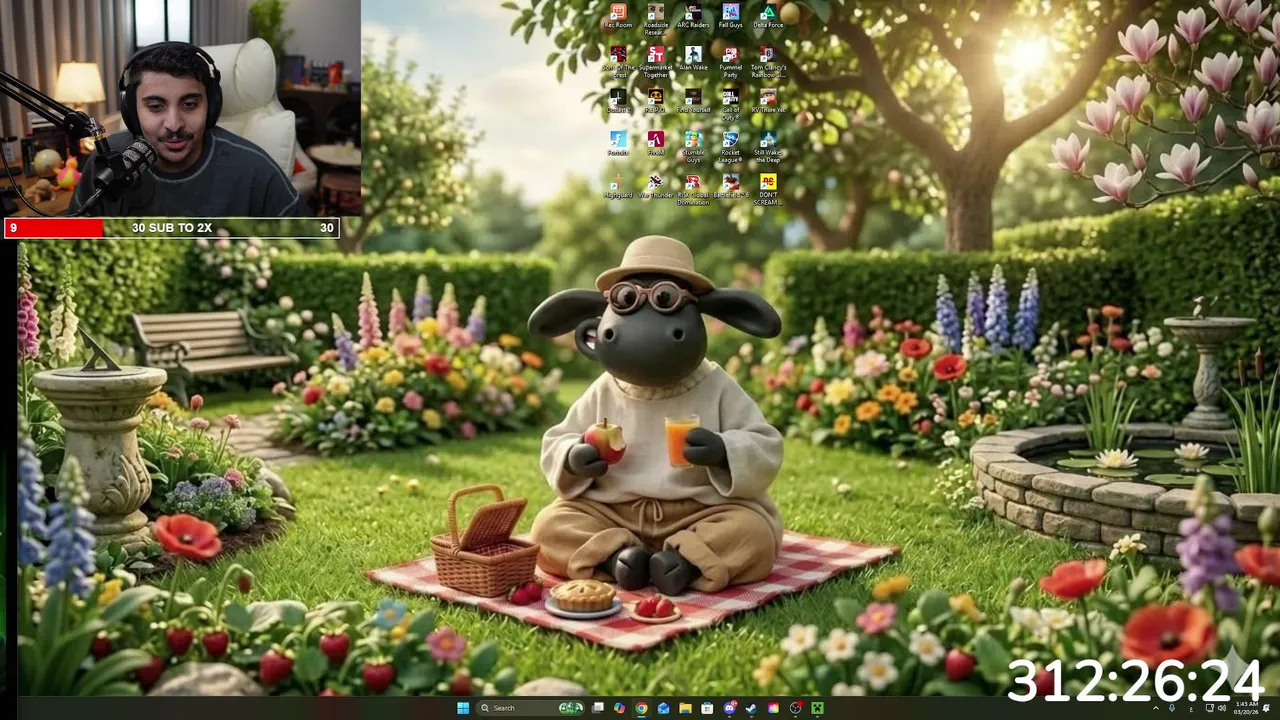Select the Sons Of The Forest icon
Screen dimensions: 1280x720
[x=618, y=62]
